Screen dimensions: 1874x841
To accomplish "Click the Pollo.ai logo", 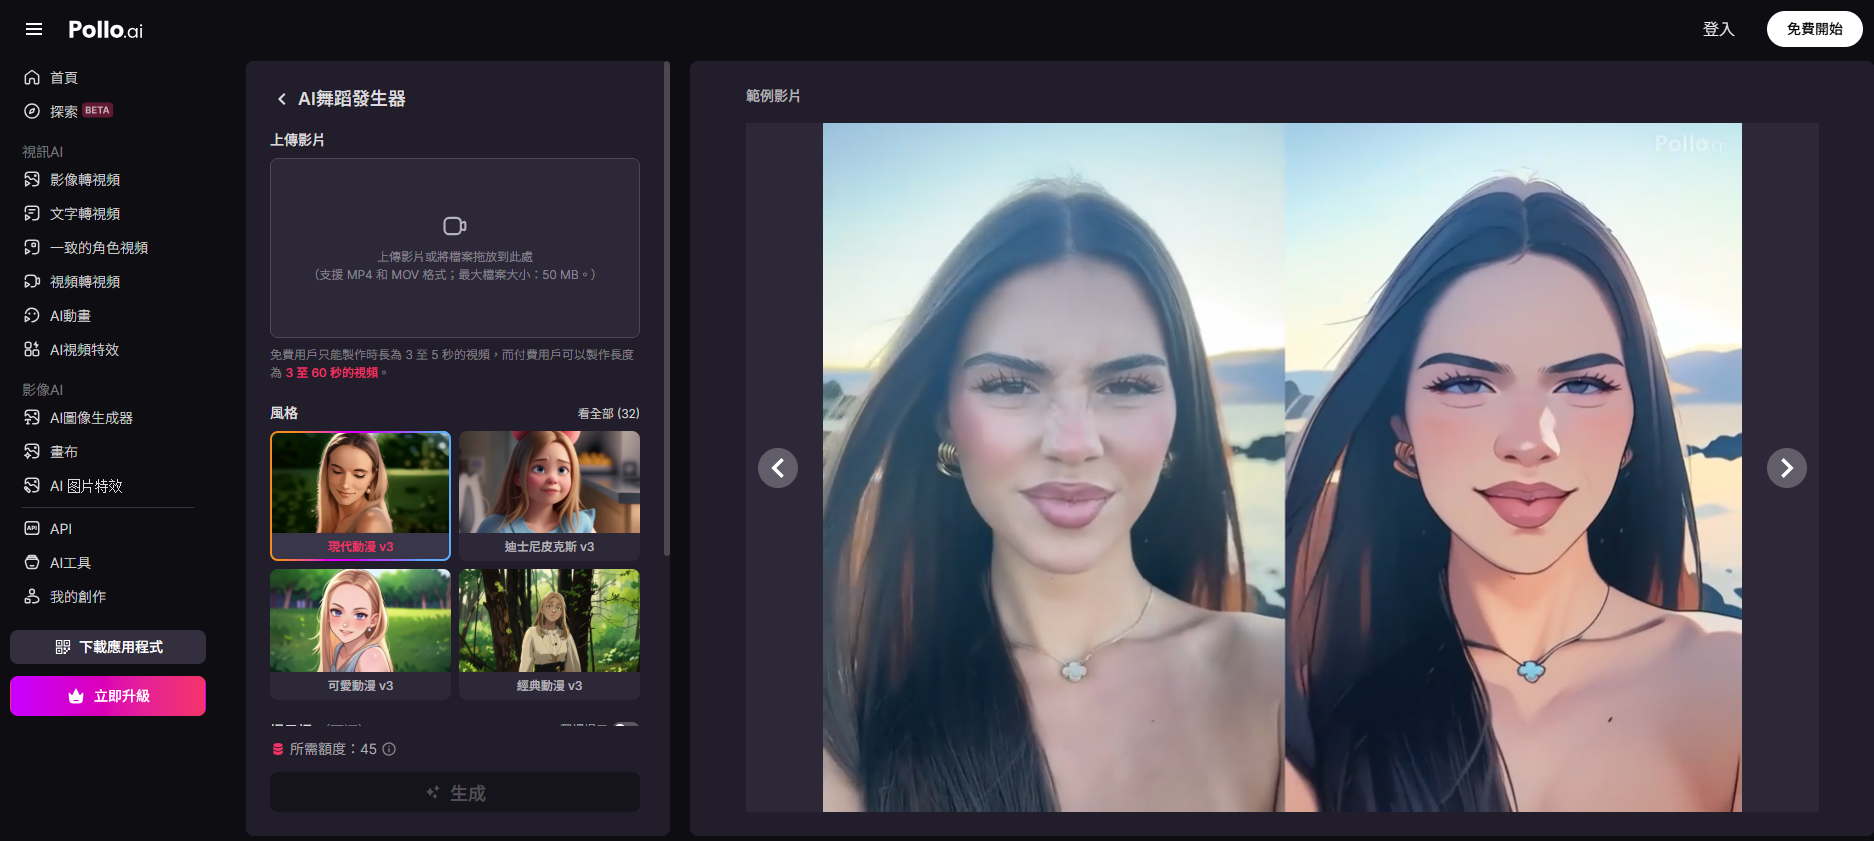I will 105,30.
